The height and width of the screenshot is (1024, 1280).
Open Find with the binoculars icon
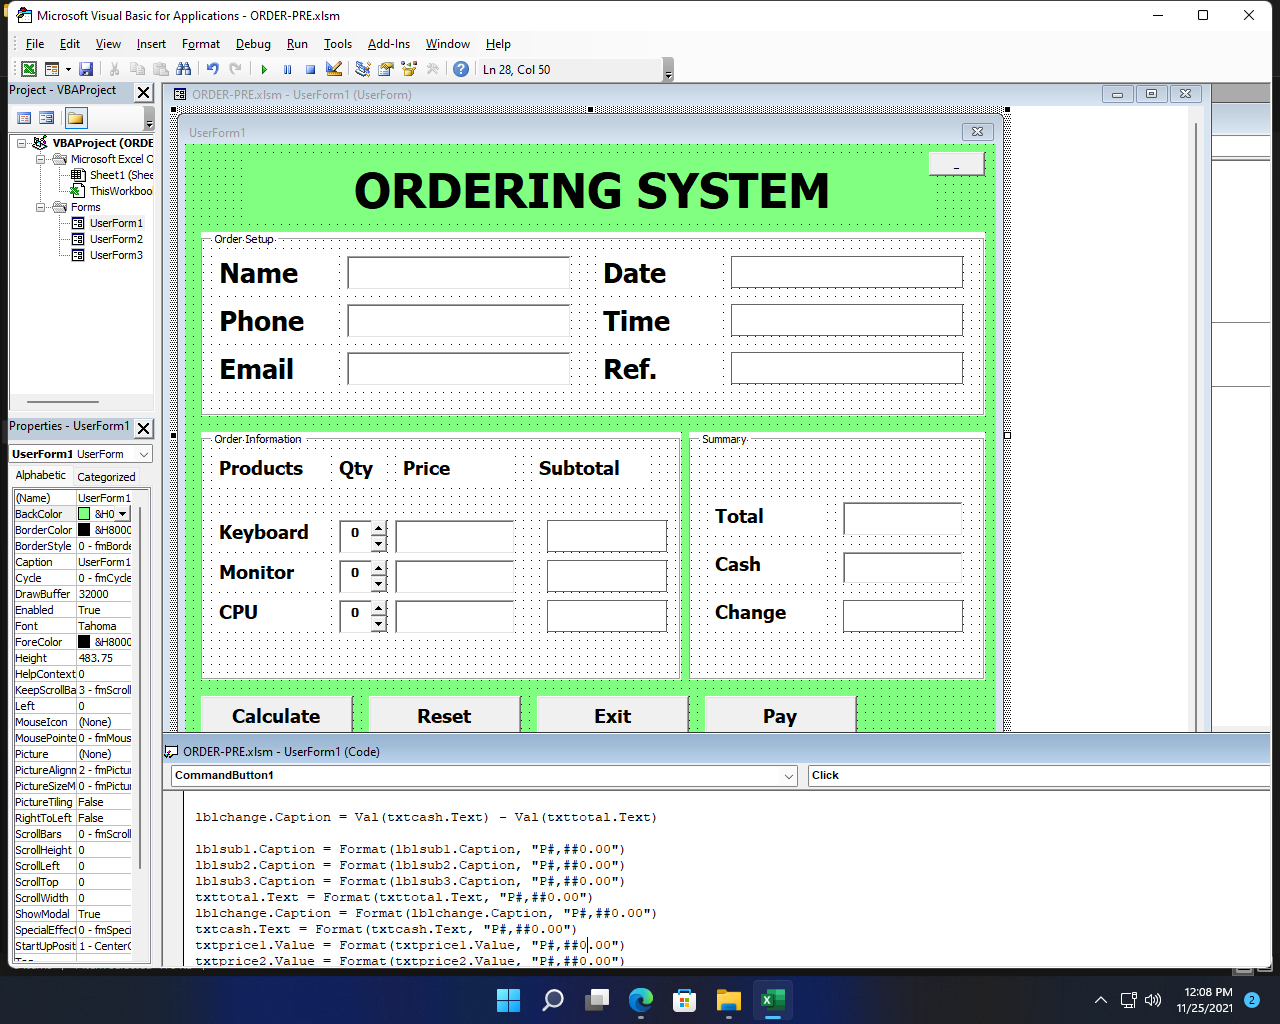[x=184, y=69]
